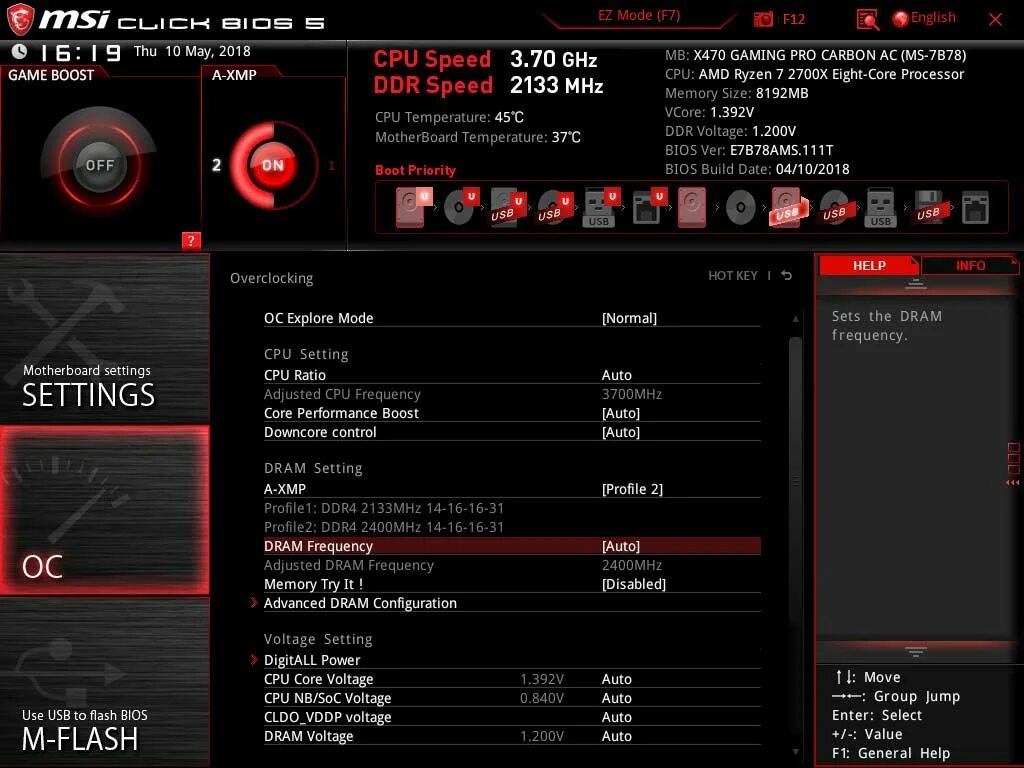Open the M-FLASH section

pos(104,682)
